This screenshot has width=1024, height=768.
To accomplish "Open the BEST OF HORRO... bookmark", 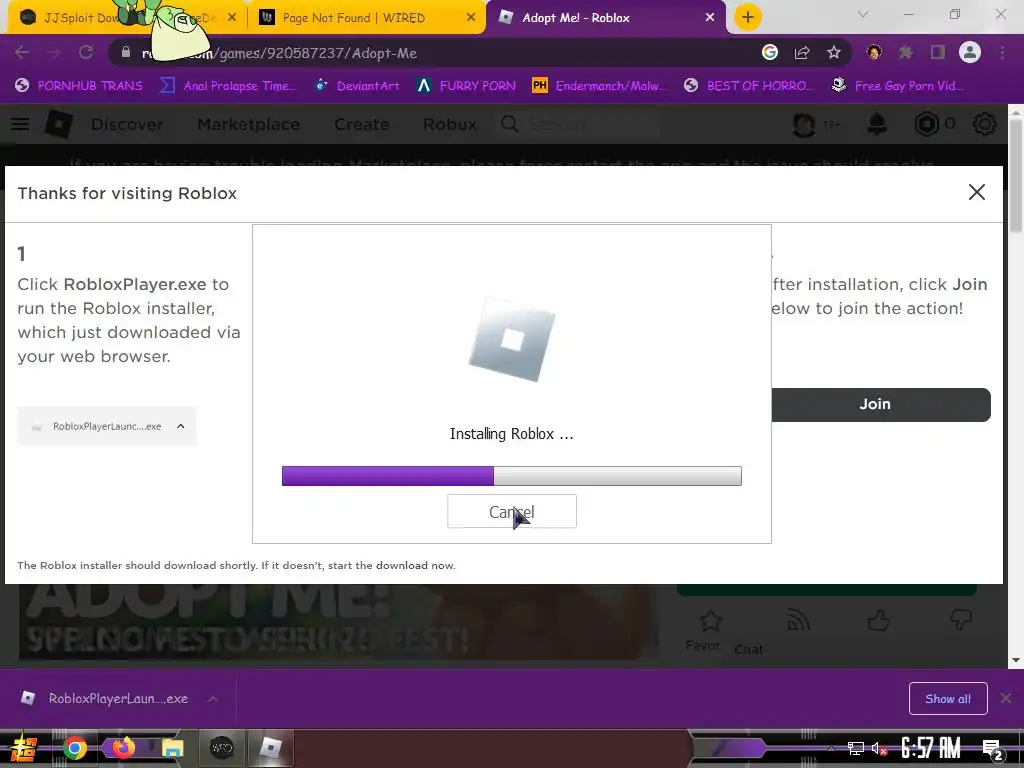I will (748, 86).
